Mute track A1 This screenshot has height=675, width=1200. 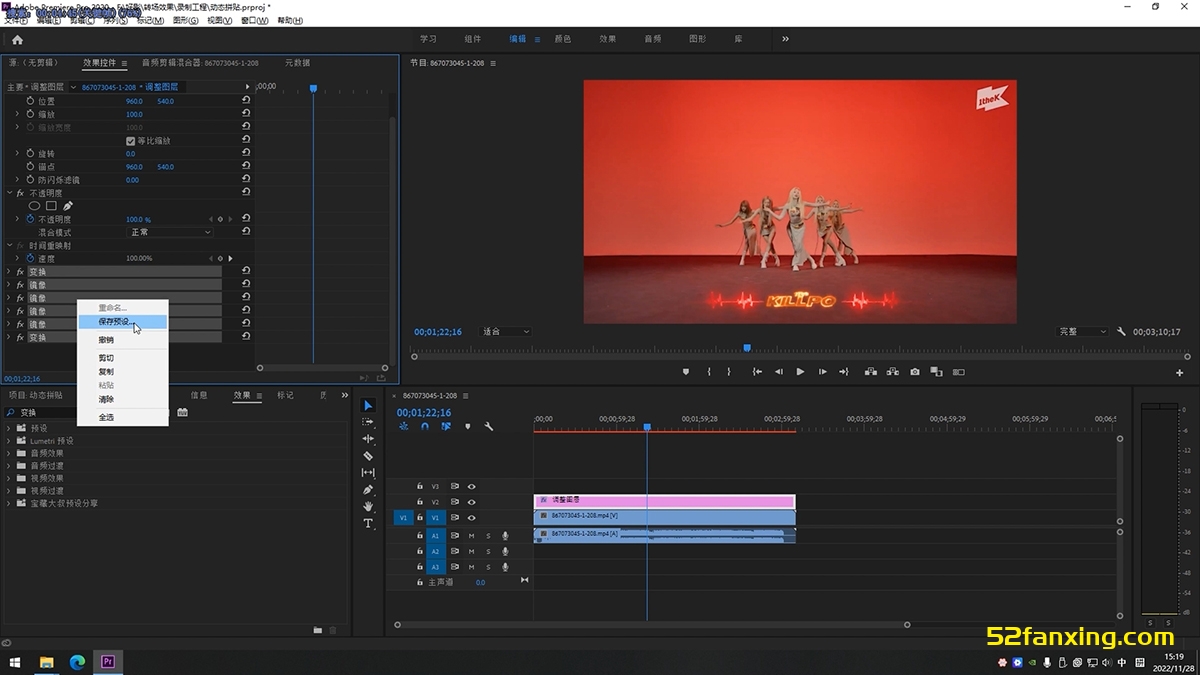(x=471, y=536)
